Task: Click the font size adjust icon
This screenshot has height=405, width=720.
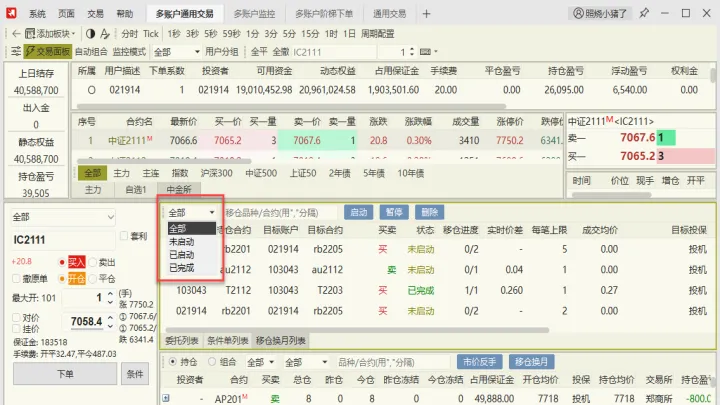Action: point(105,34)
